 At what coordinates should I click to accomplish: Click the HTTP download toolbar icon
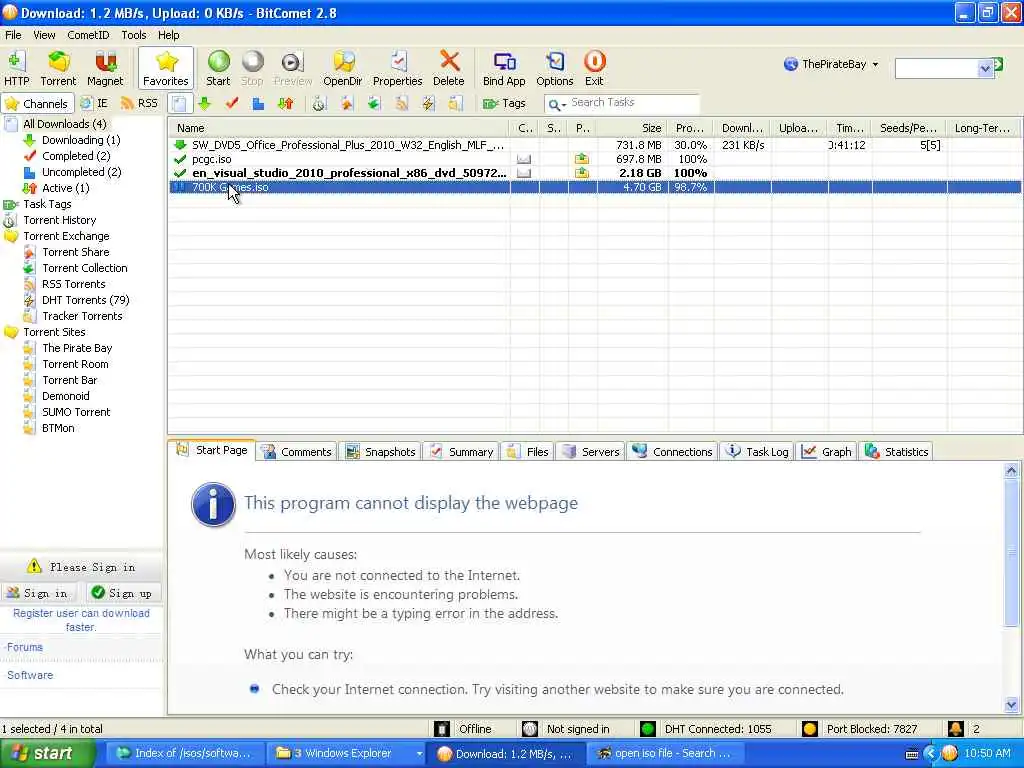tap(16, 68)
